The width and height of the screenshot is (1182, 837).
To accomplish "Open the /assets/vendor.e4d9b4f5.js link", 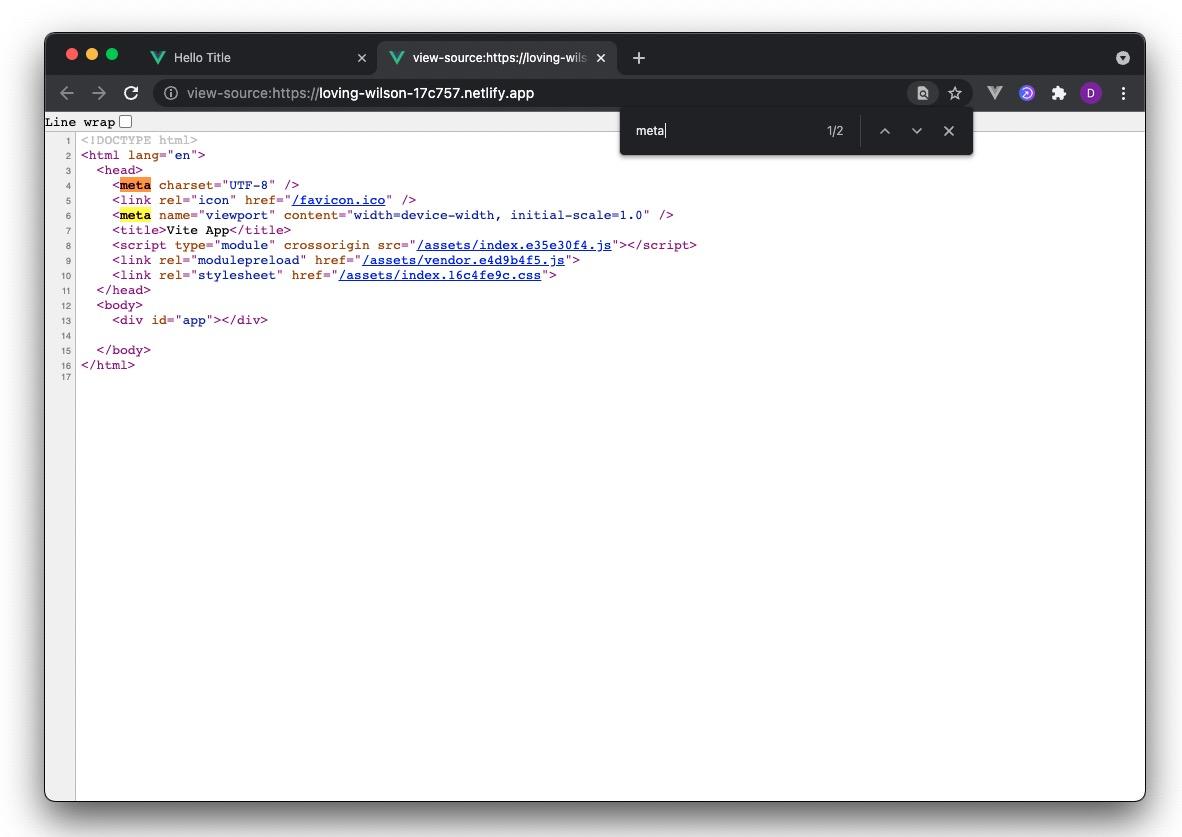I will (x=463, y=260).
